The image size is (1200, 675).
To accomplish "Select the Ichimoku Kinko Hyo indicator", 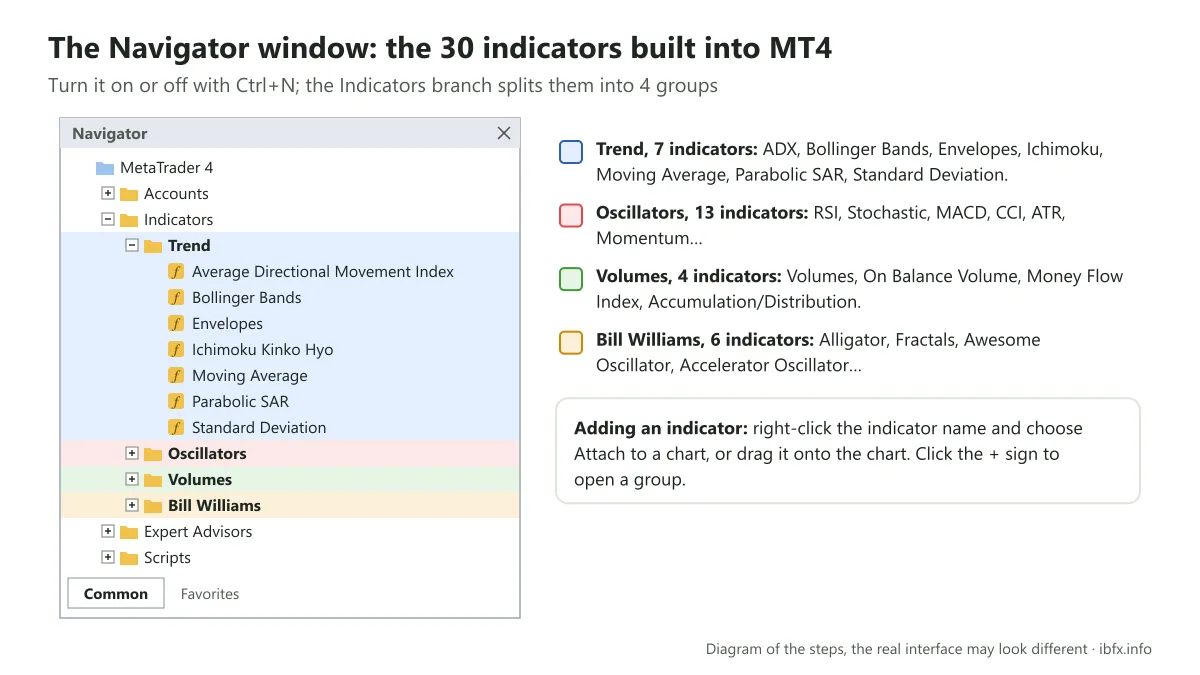I will tap(262, 350).
